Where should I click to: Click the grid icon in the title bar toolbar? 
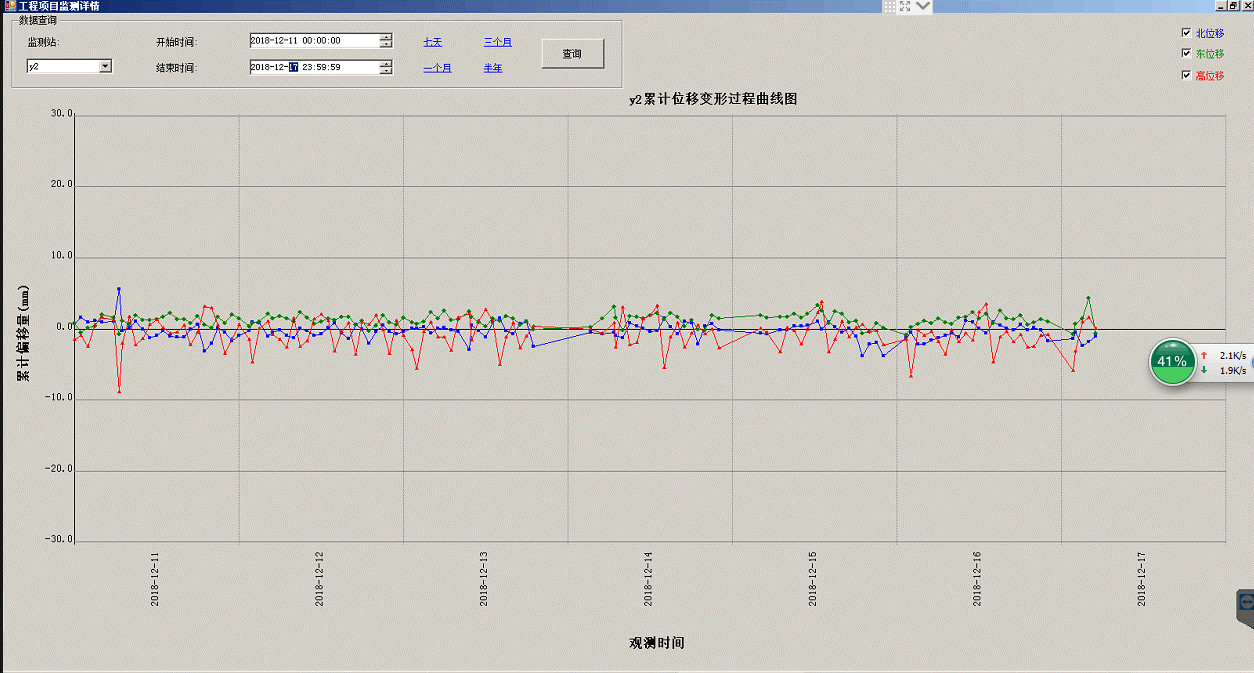[888, 6]
